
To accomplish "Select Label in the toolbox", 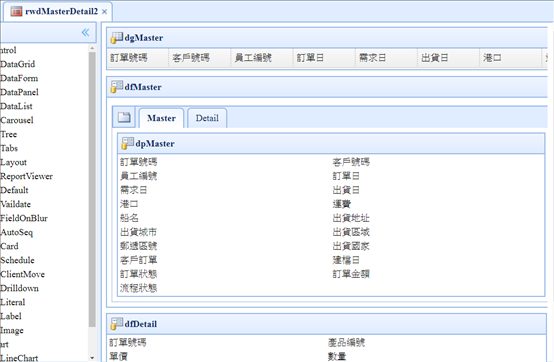I will pyautogui.click(x=11, y=316).
